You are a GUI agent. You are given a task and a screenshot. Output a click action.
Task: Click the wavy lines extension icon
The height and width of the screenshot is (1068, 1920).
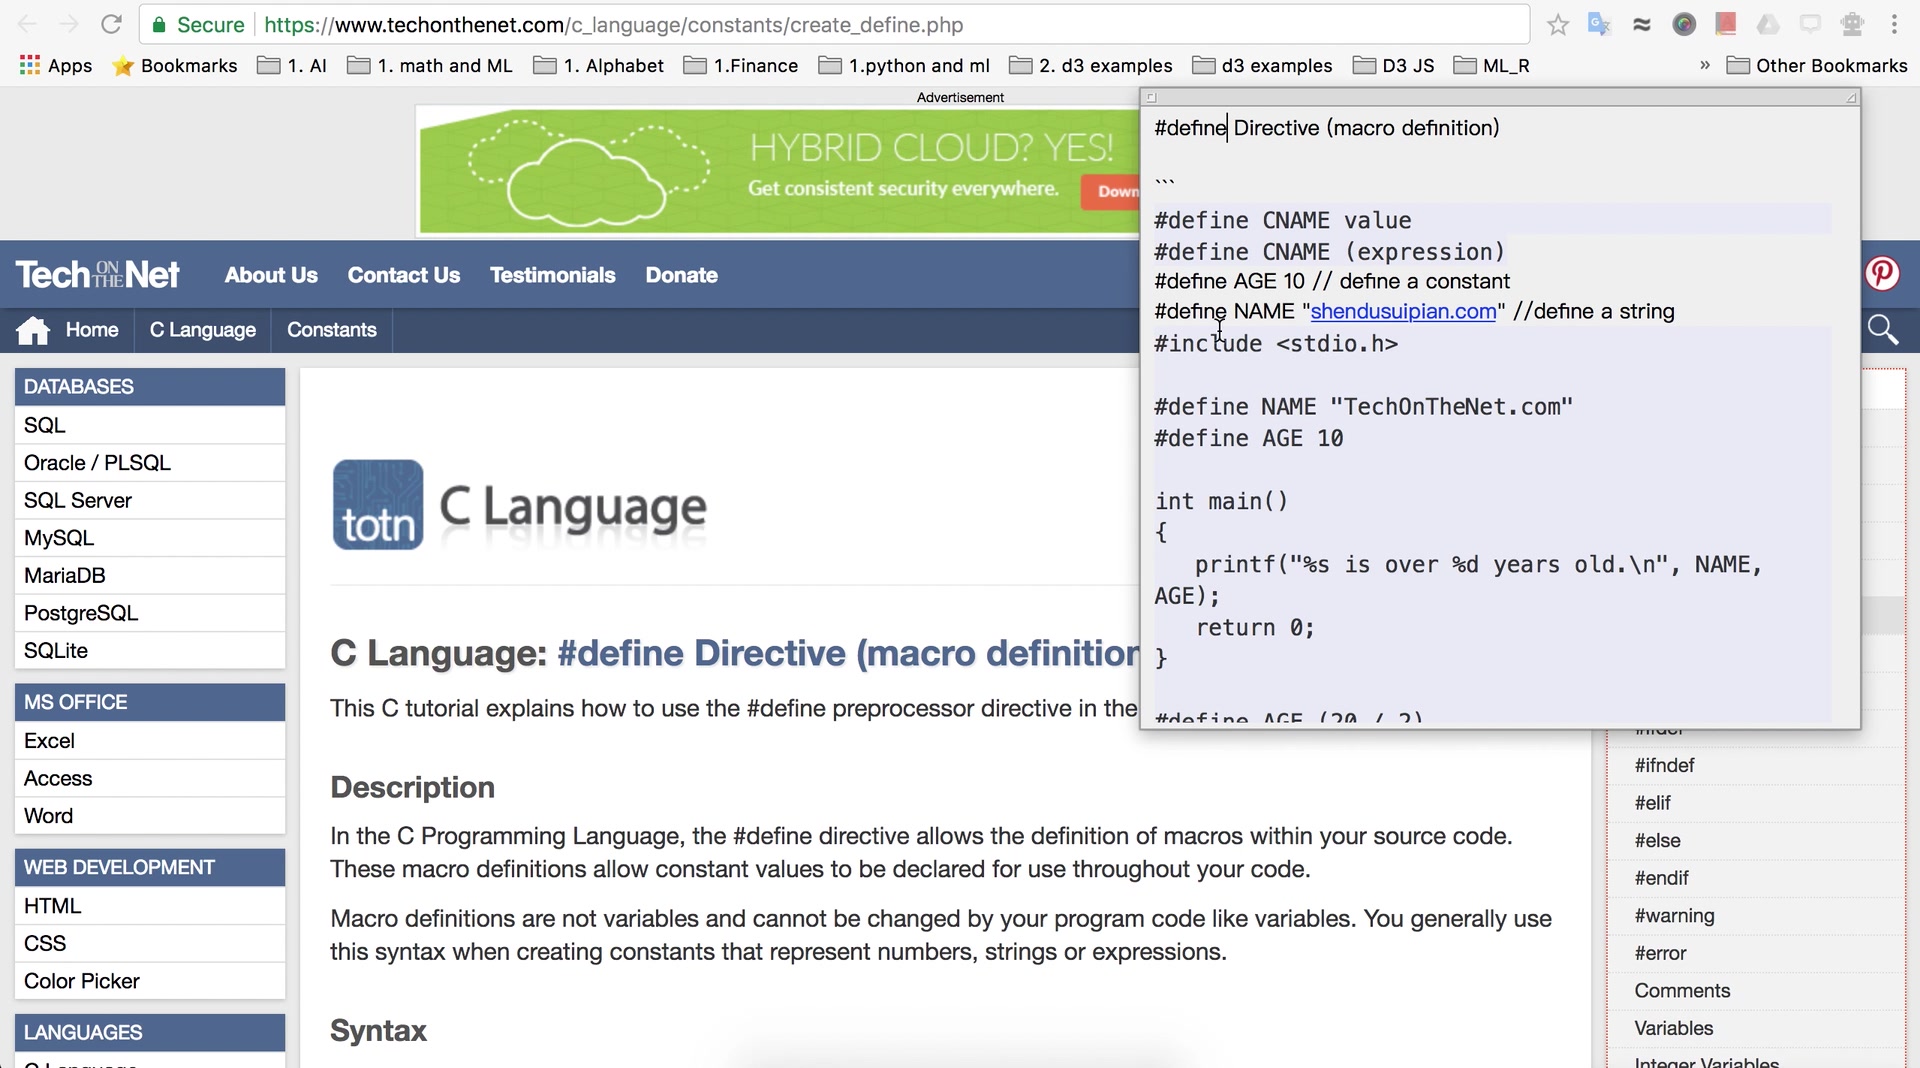click(x=1642, y=25)
